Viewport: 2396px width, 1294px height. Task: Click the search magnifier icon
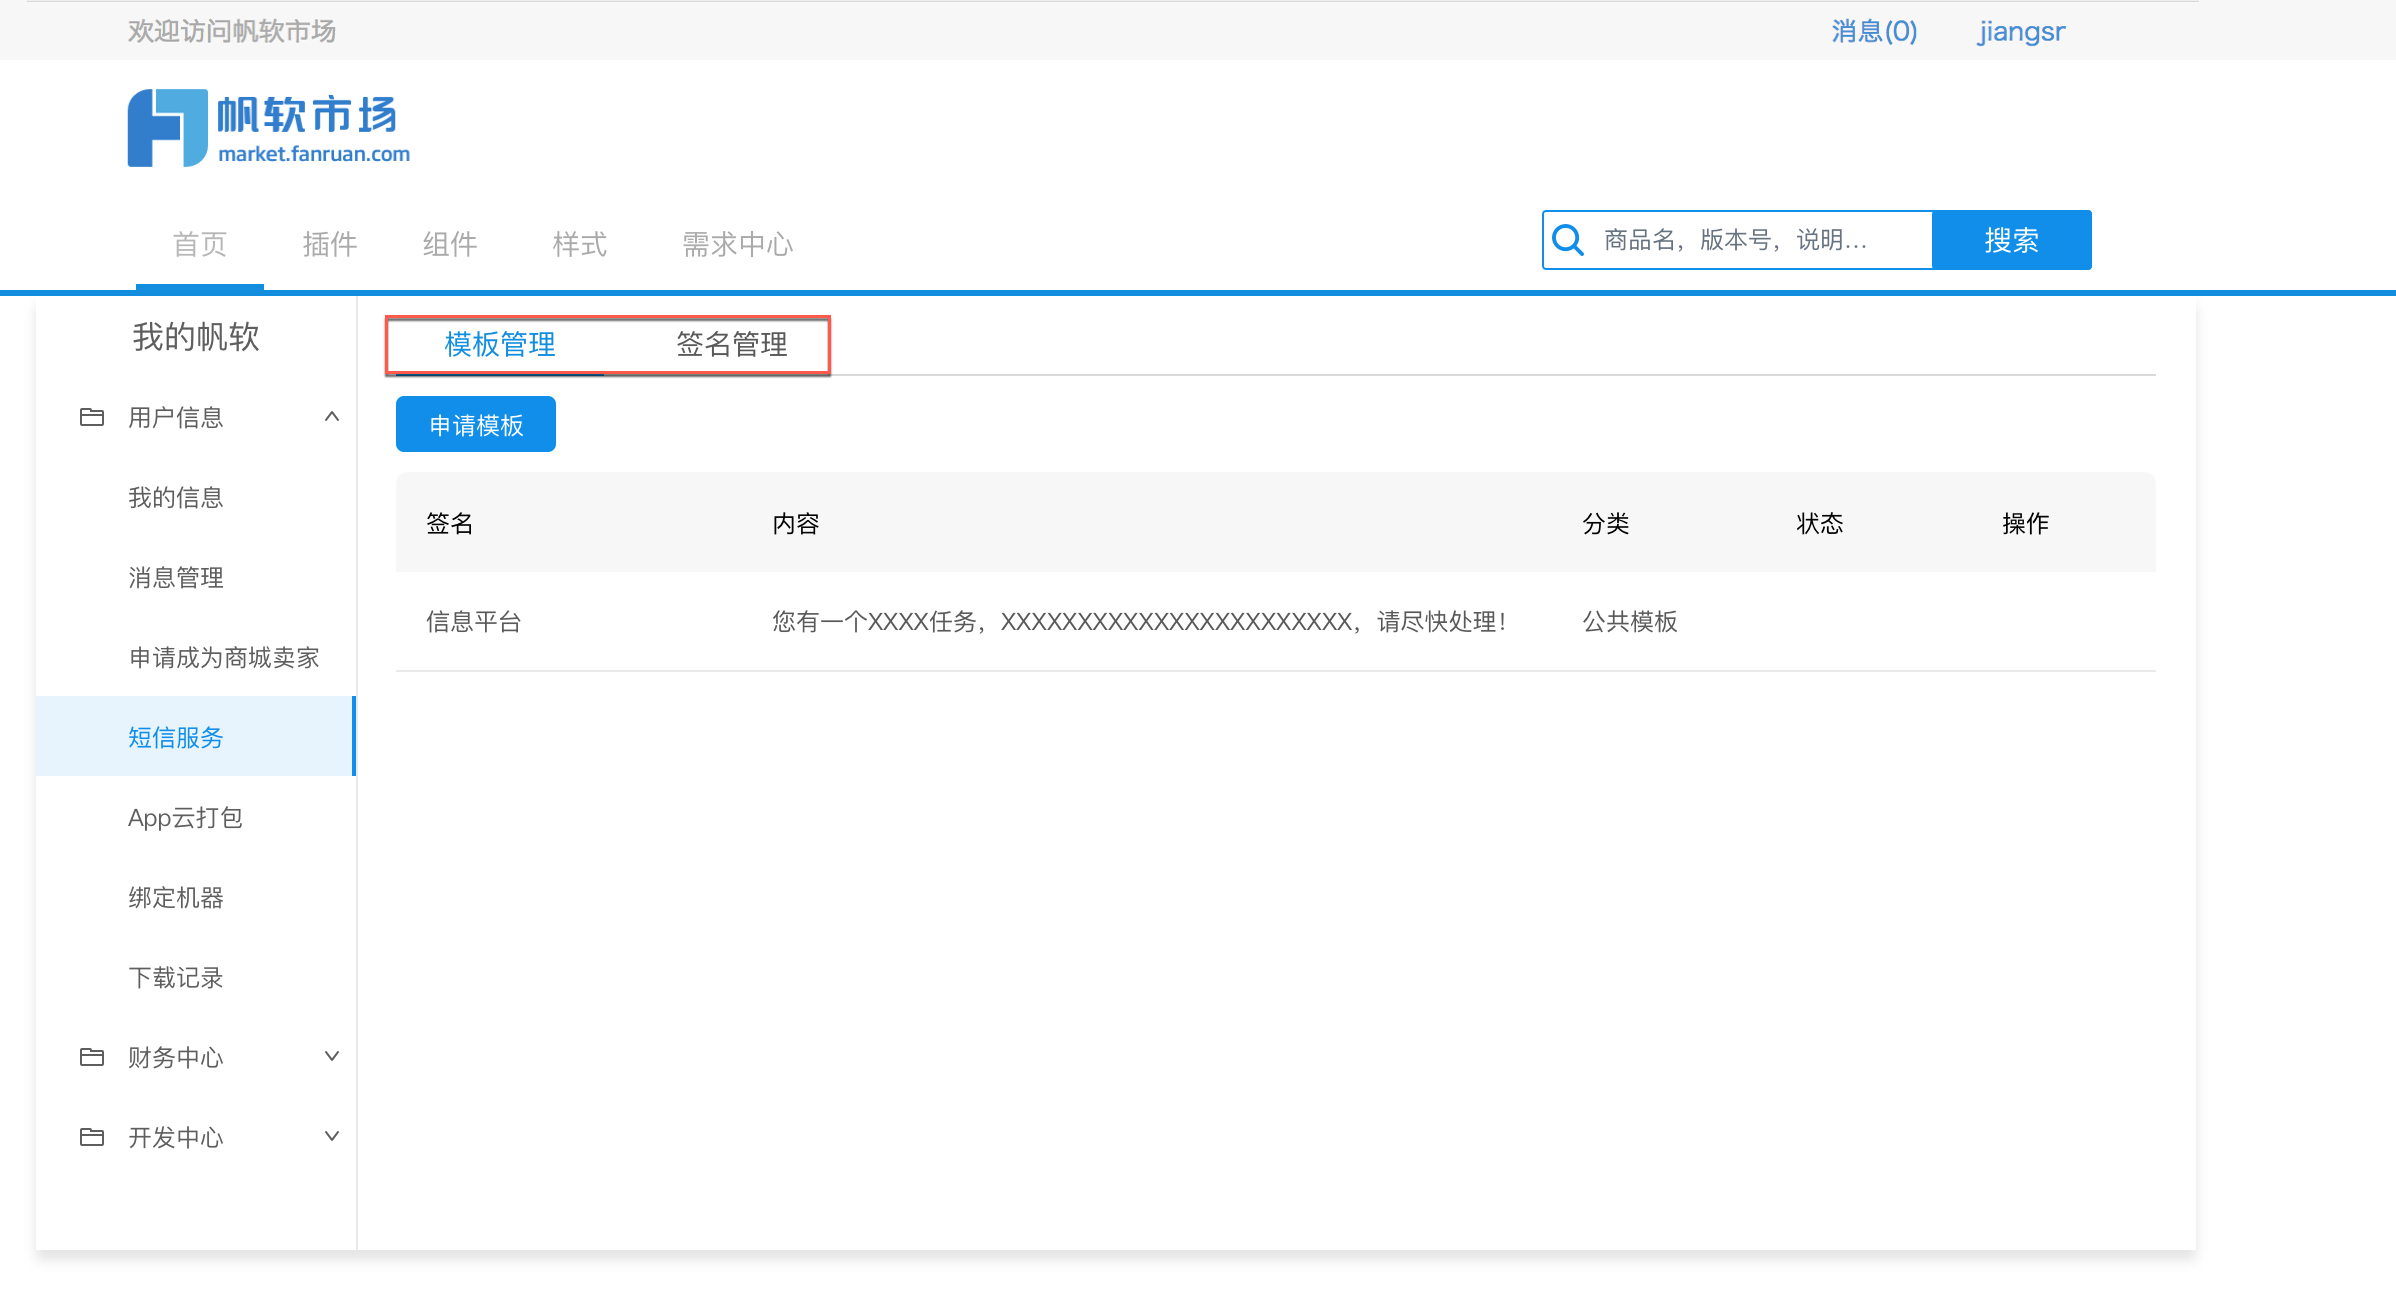click(1567, 240)
